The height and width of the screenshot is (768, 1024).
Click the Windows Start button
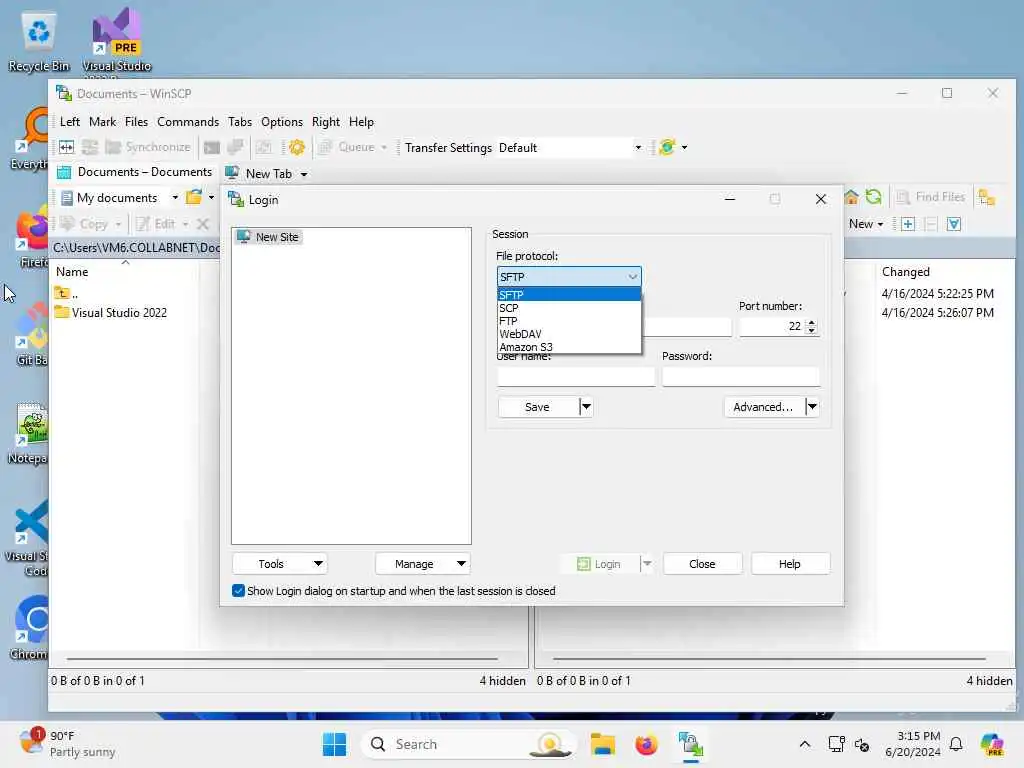334,744
